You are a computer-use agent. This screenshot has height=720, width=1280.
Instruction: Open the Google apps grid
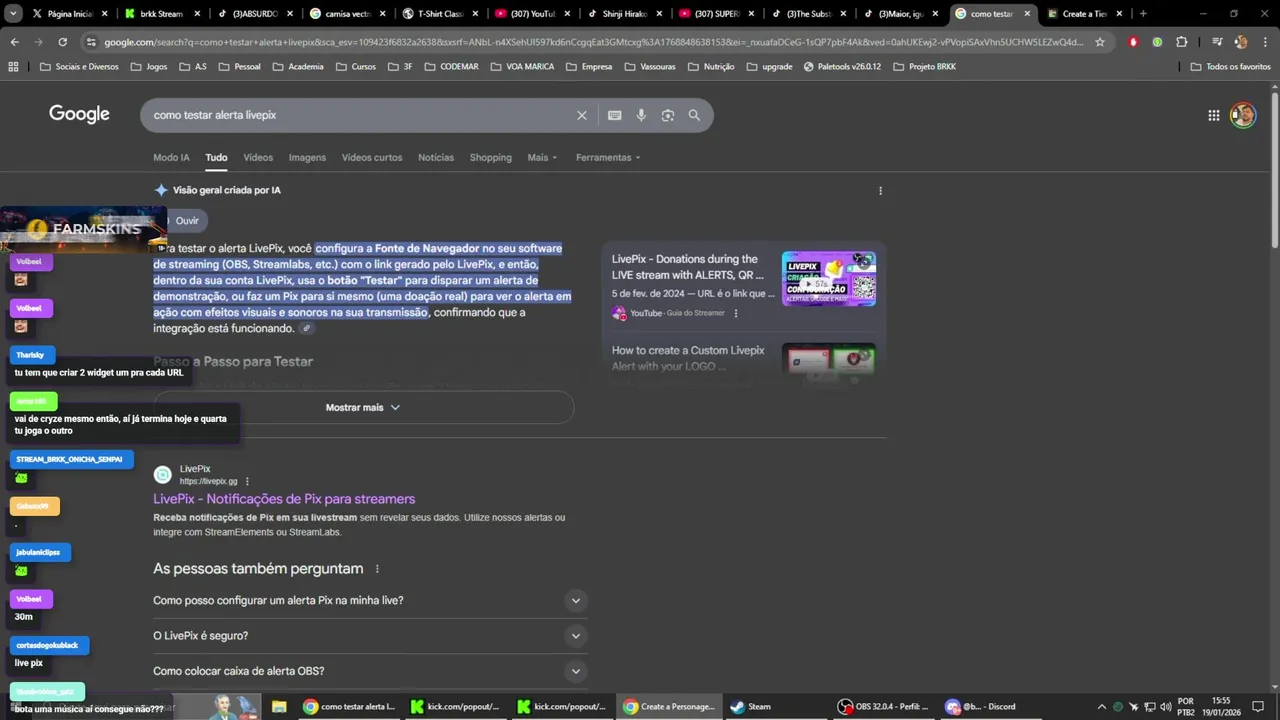click(x=1213, y=115)
